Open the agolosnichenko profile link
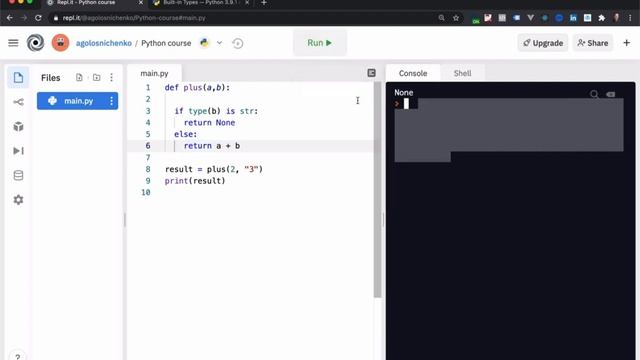This screenshot has width=640, height=360. click(x=104, y=43)
